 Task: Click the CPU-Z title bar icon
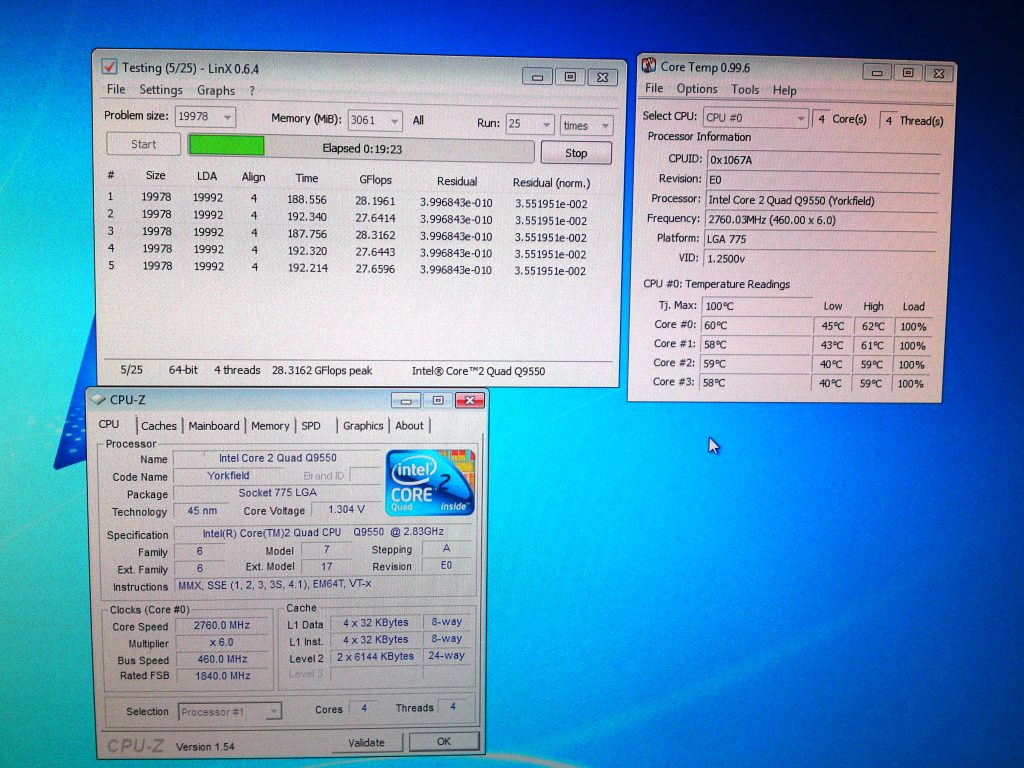point(98,399)
